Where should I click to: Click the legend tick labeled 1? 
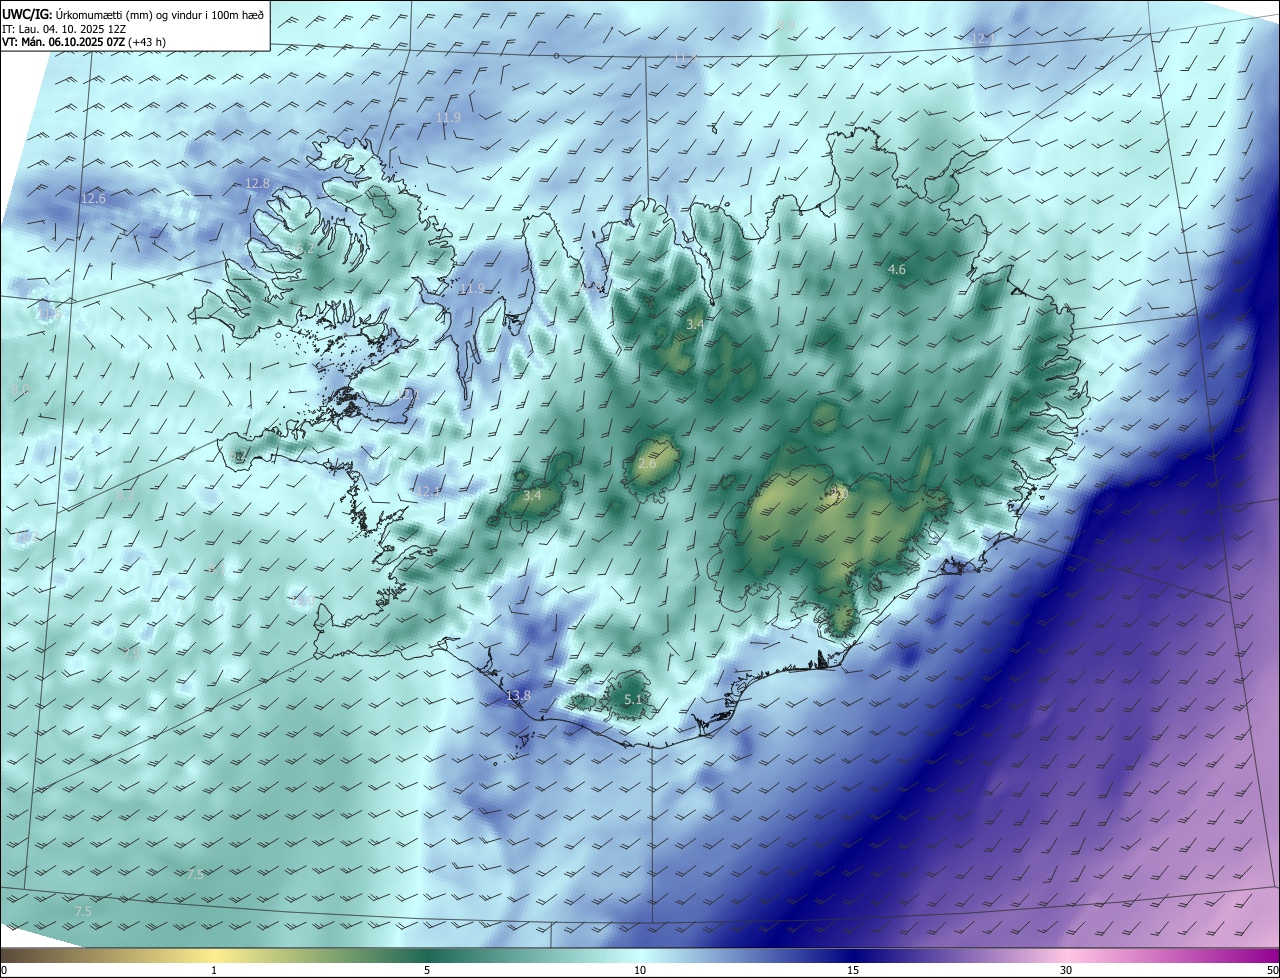214,970
